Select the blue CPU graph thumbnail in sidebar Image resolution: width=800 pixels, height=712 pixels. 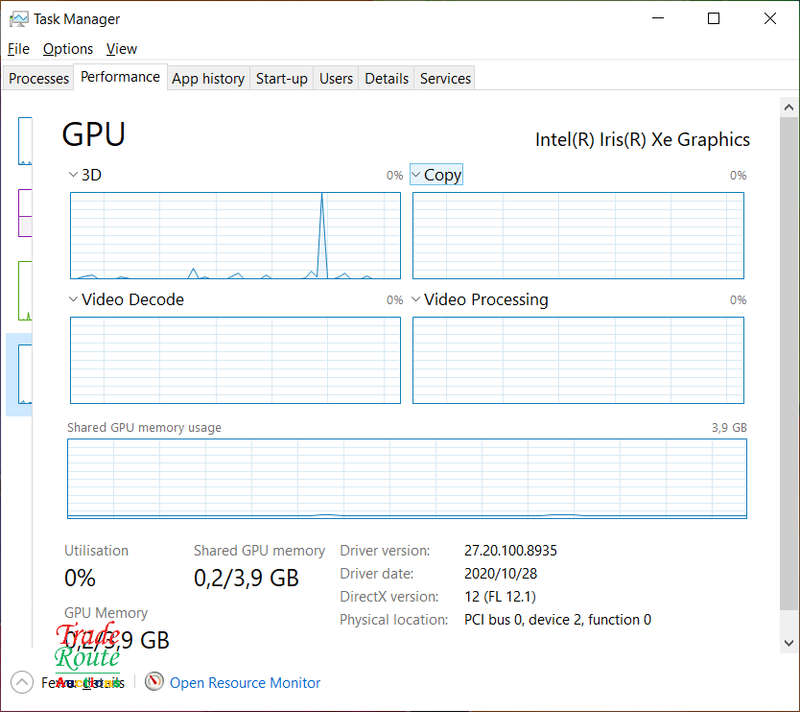[x=25, y=141]
